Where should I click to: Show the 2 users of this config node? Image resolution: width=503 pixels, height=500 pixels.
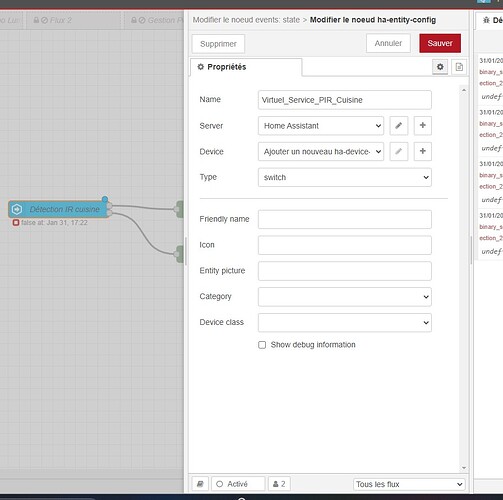pyautogui.click(x=279, y=484)
